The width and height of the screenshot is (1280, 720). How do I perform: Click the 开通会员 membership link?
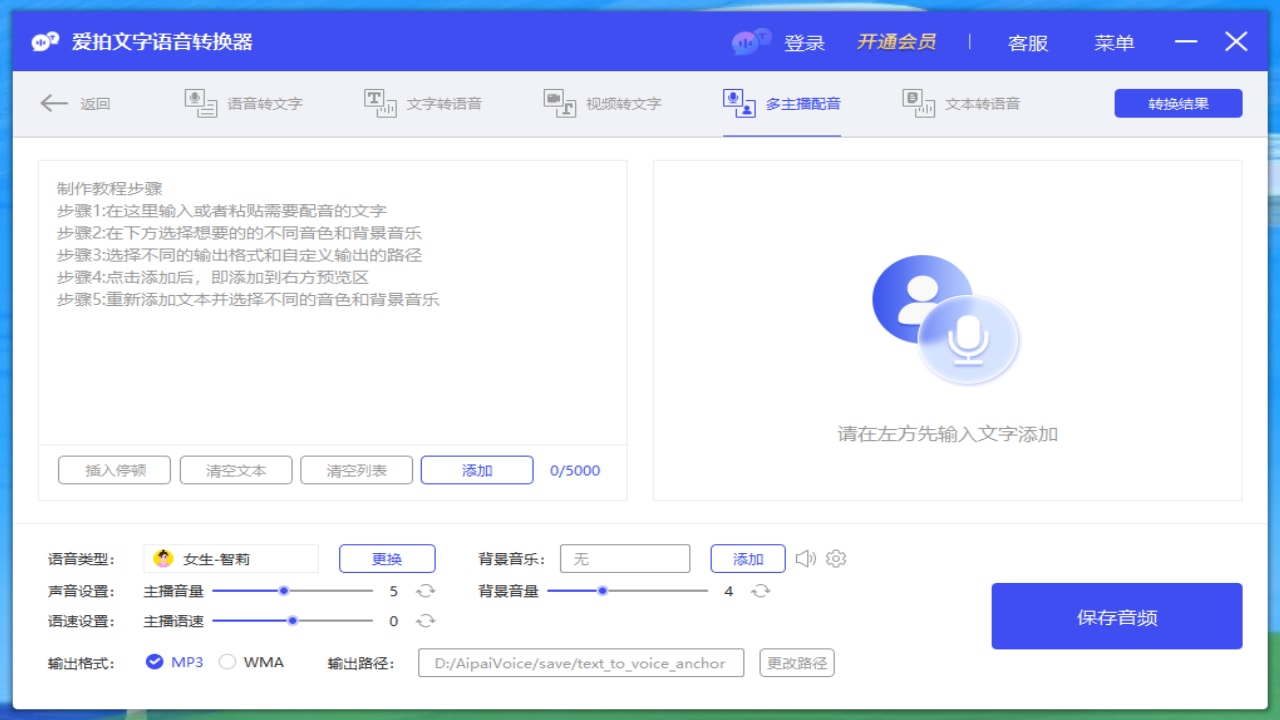point(897,42)
